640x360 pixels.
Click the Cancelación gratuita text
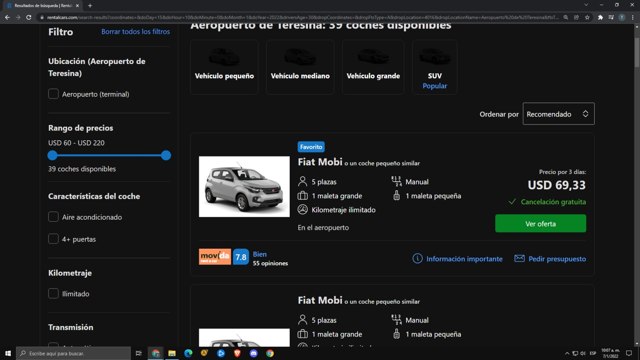coord(553,202)
